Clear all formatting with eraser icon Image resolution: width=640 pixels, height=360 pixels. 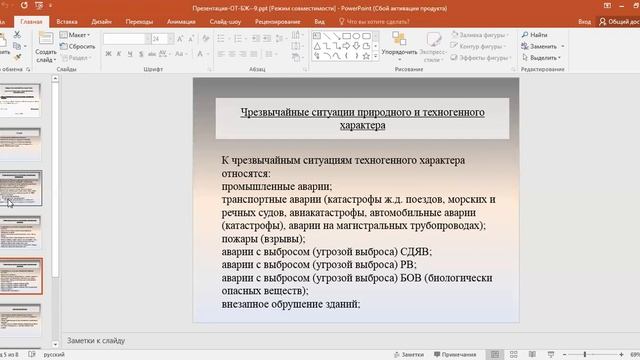(x=206, y=39)
